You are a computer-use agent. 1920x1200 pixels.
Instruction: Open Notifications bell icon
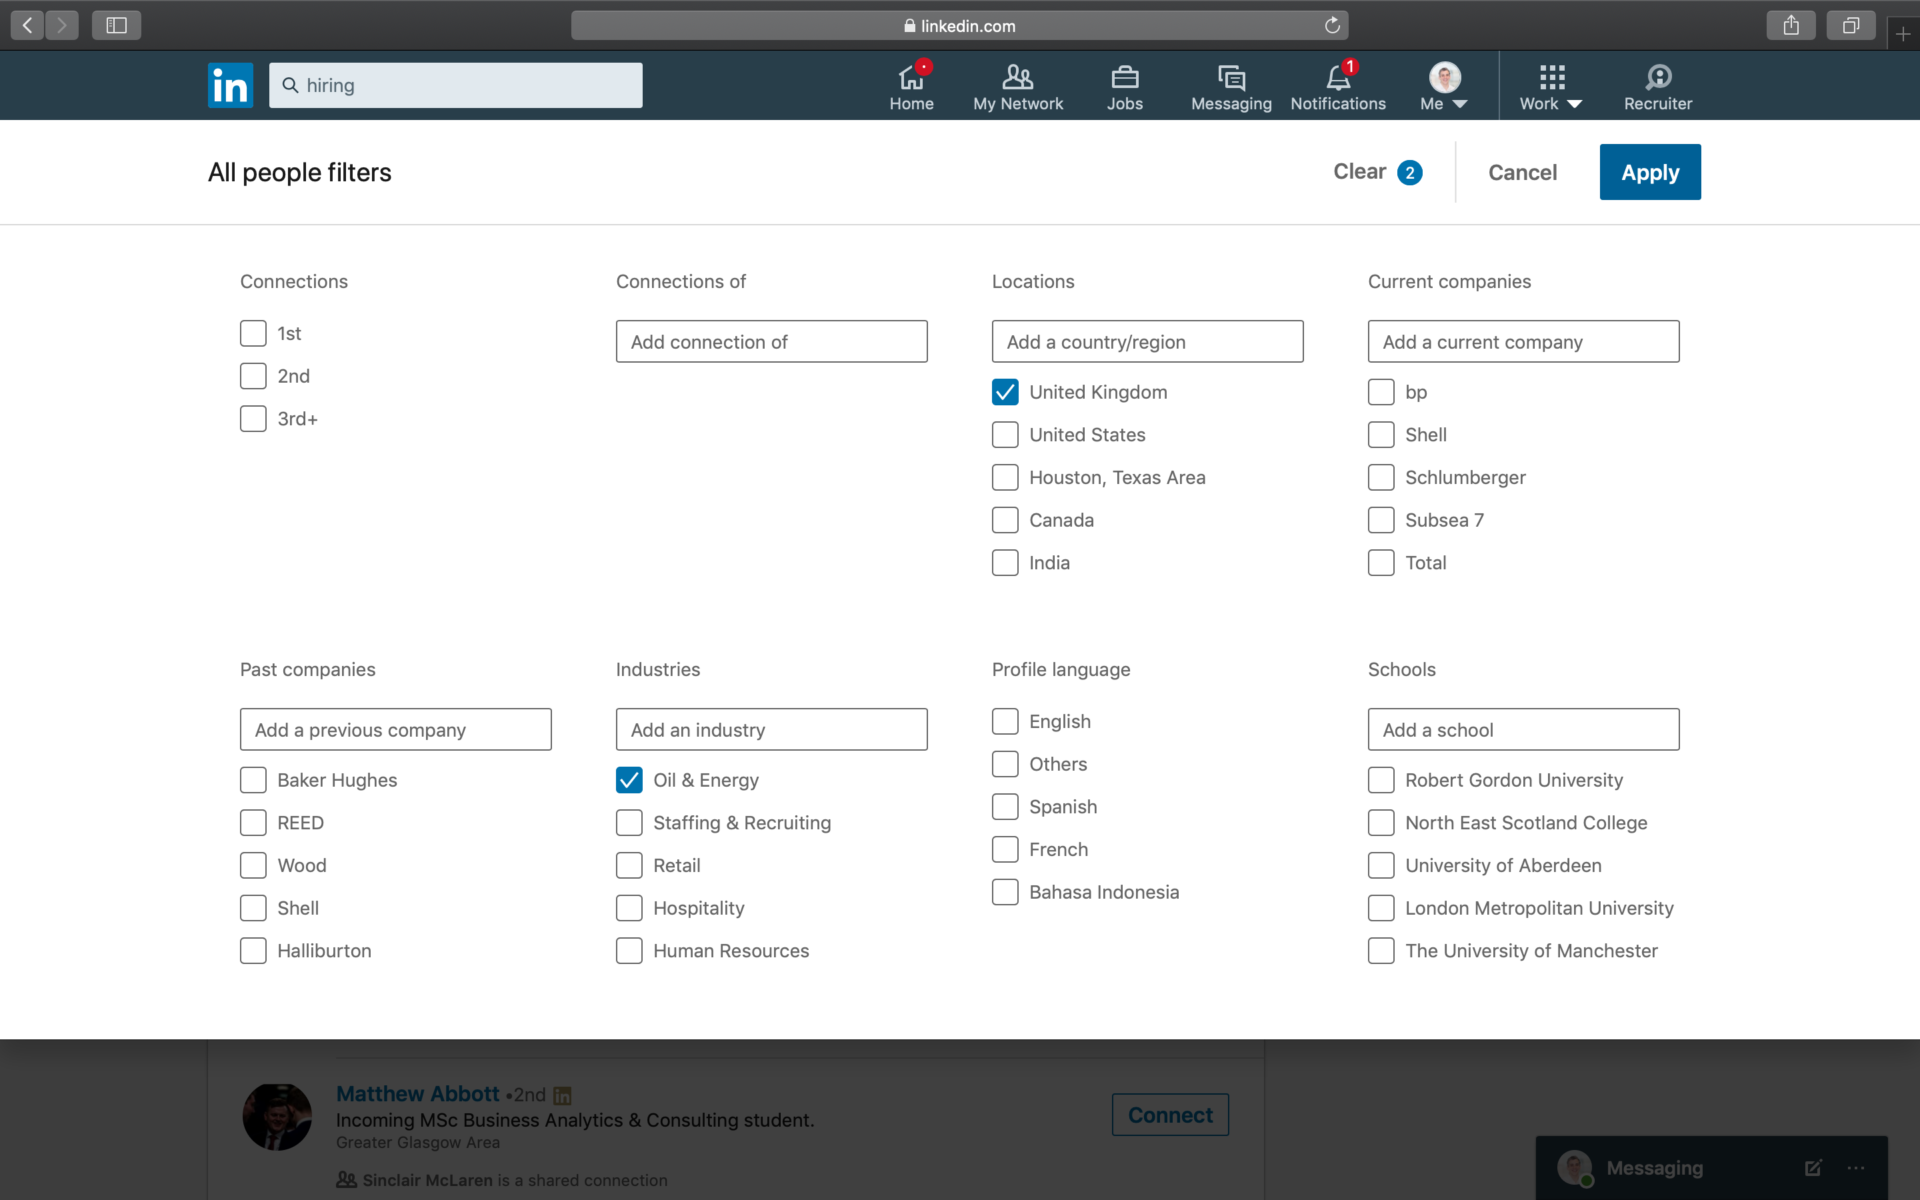click(1338, 87)
